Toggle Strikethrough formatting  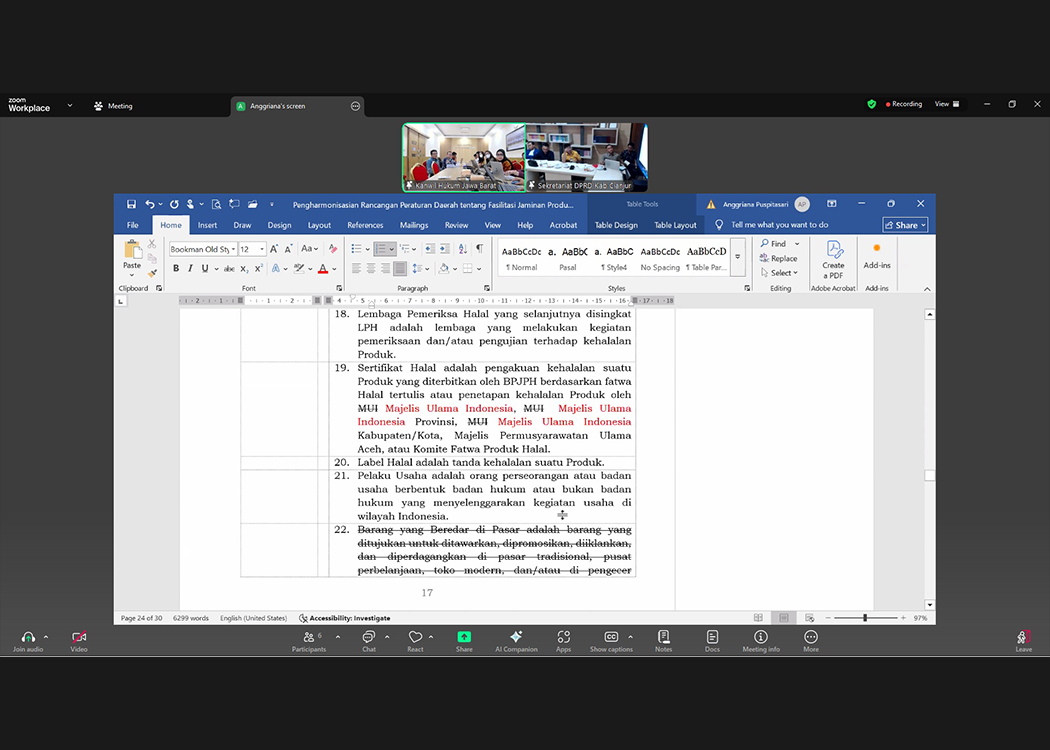(x=229, y=269)
